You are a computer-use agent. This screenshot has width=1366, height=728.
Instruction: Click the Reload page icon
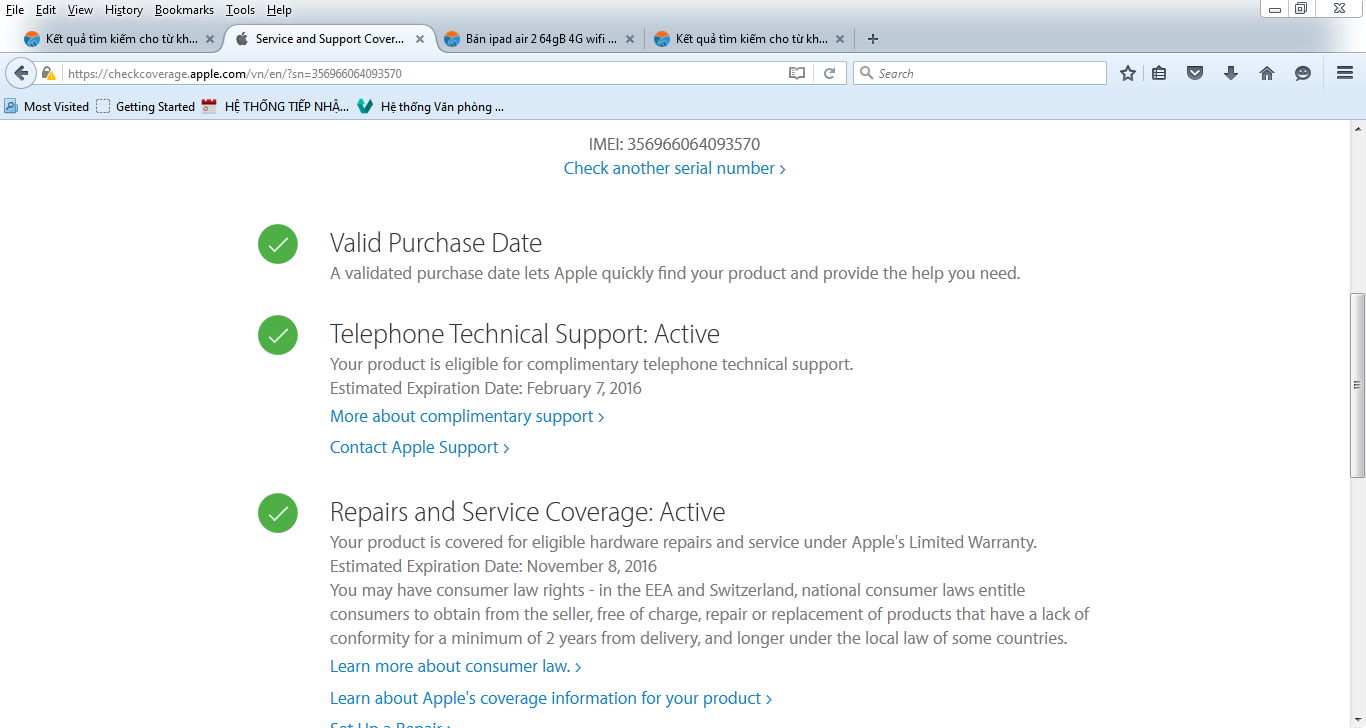829,73
